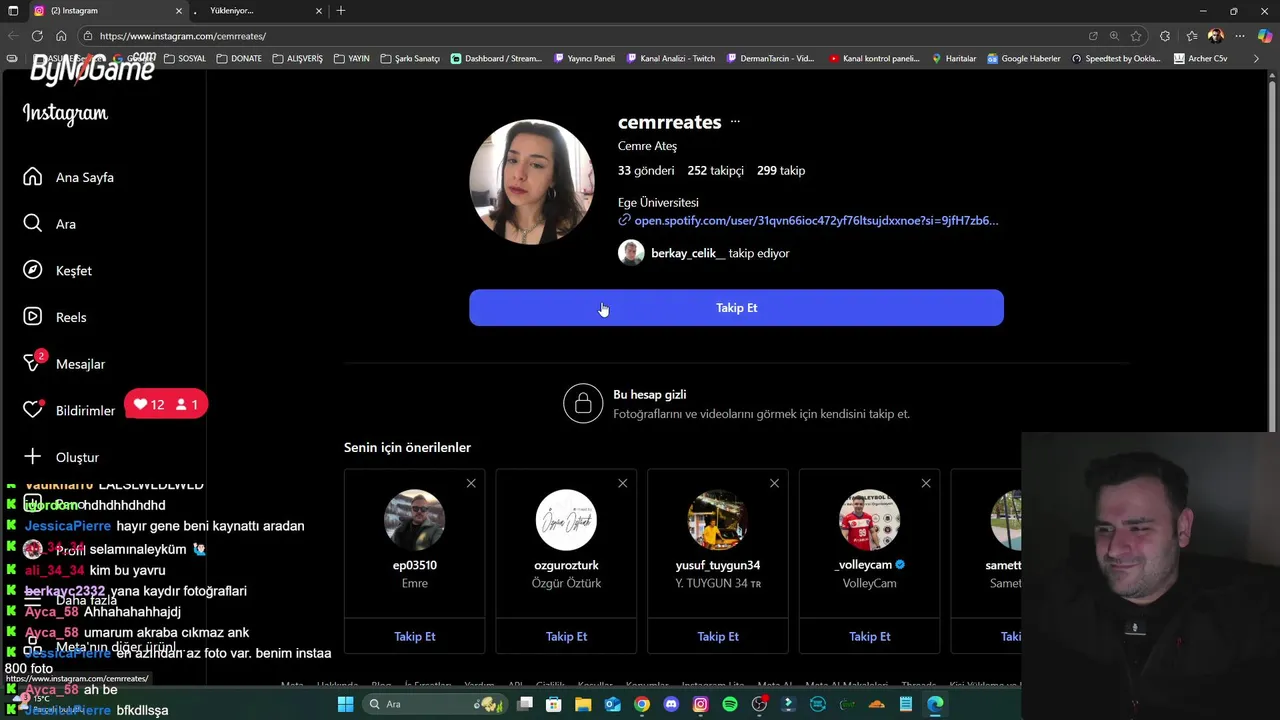Open Ara search in Instagram sidebar

click(50, 224)
